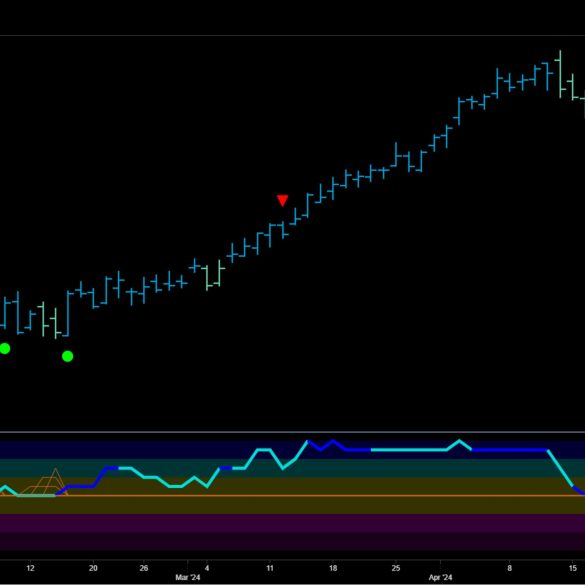Click the green dot below Feb 16 low
Screen dimensions: 585x585
(68, 356)
